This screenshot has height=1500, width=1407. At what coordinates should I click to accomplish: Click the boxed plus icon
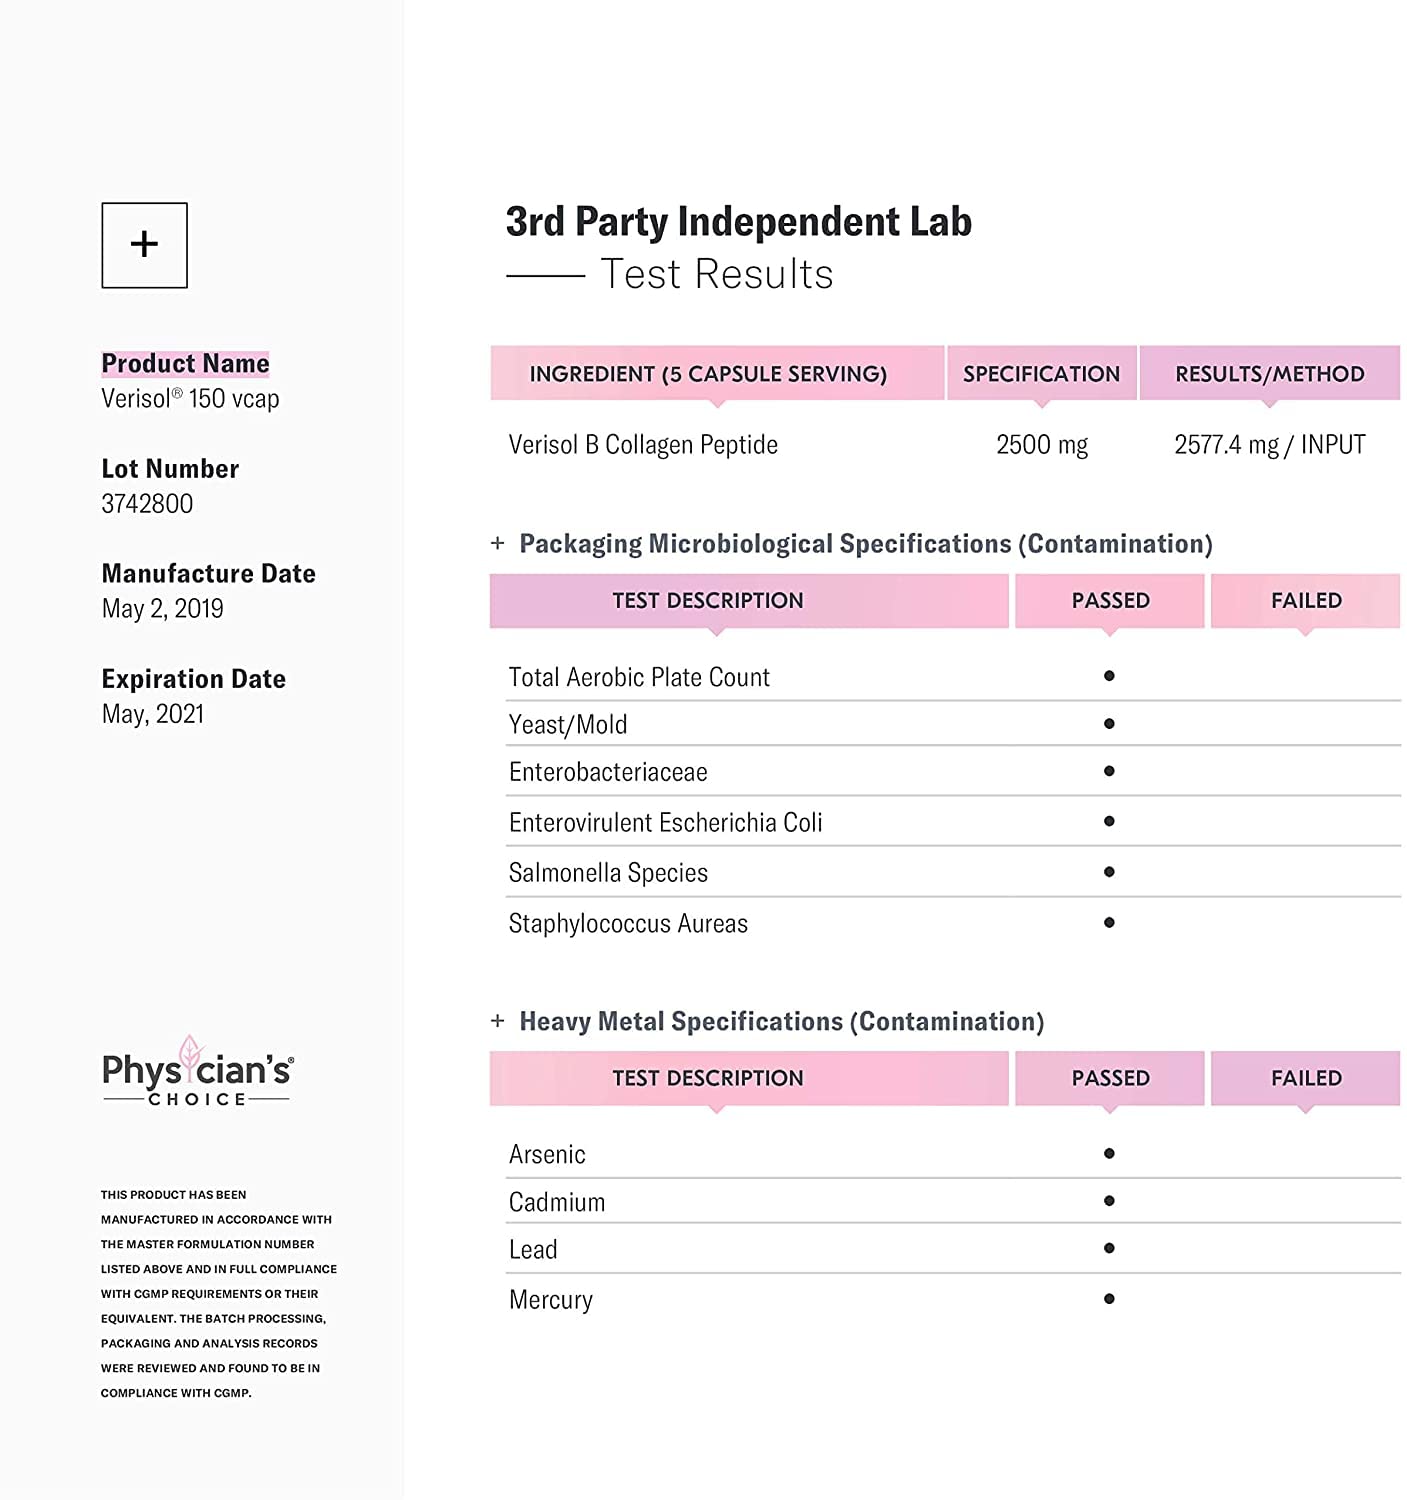pos(144,245)
